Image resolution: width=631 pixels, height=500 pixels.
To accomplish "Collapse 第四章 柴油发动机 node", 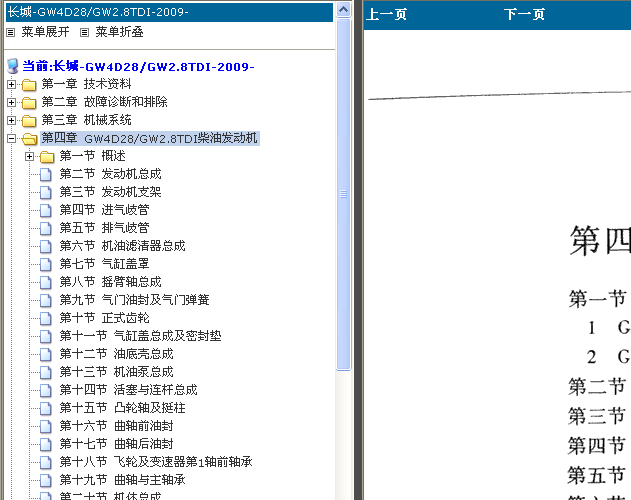I will (x=11, y=138).
